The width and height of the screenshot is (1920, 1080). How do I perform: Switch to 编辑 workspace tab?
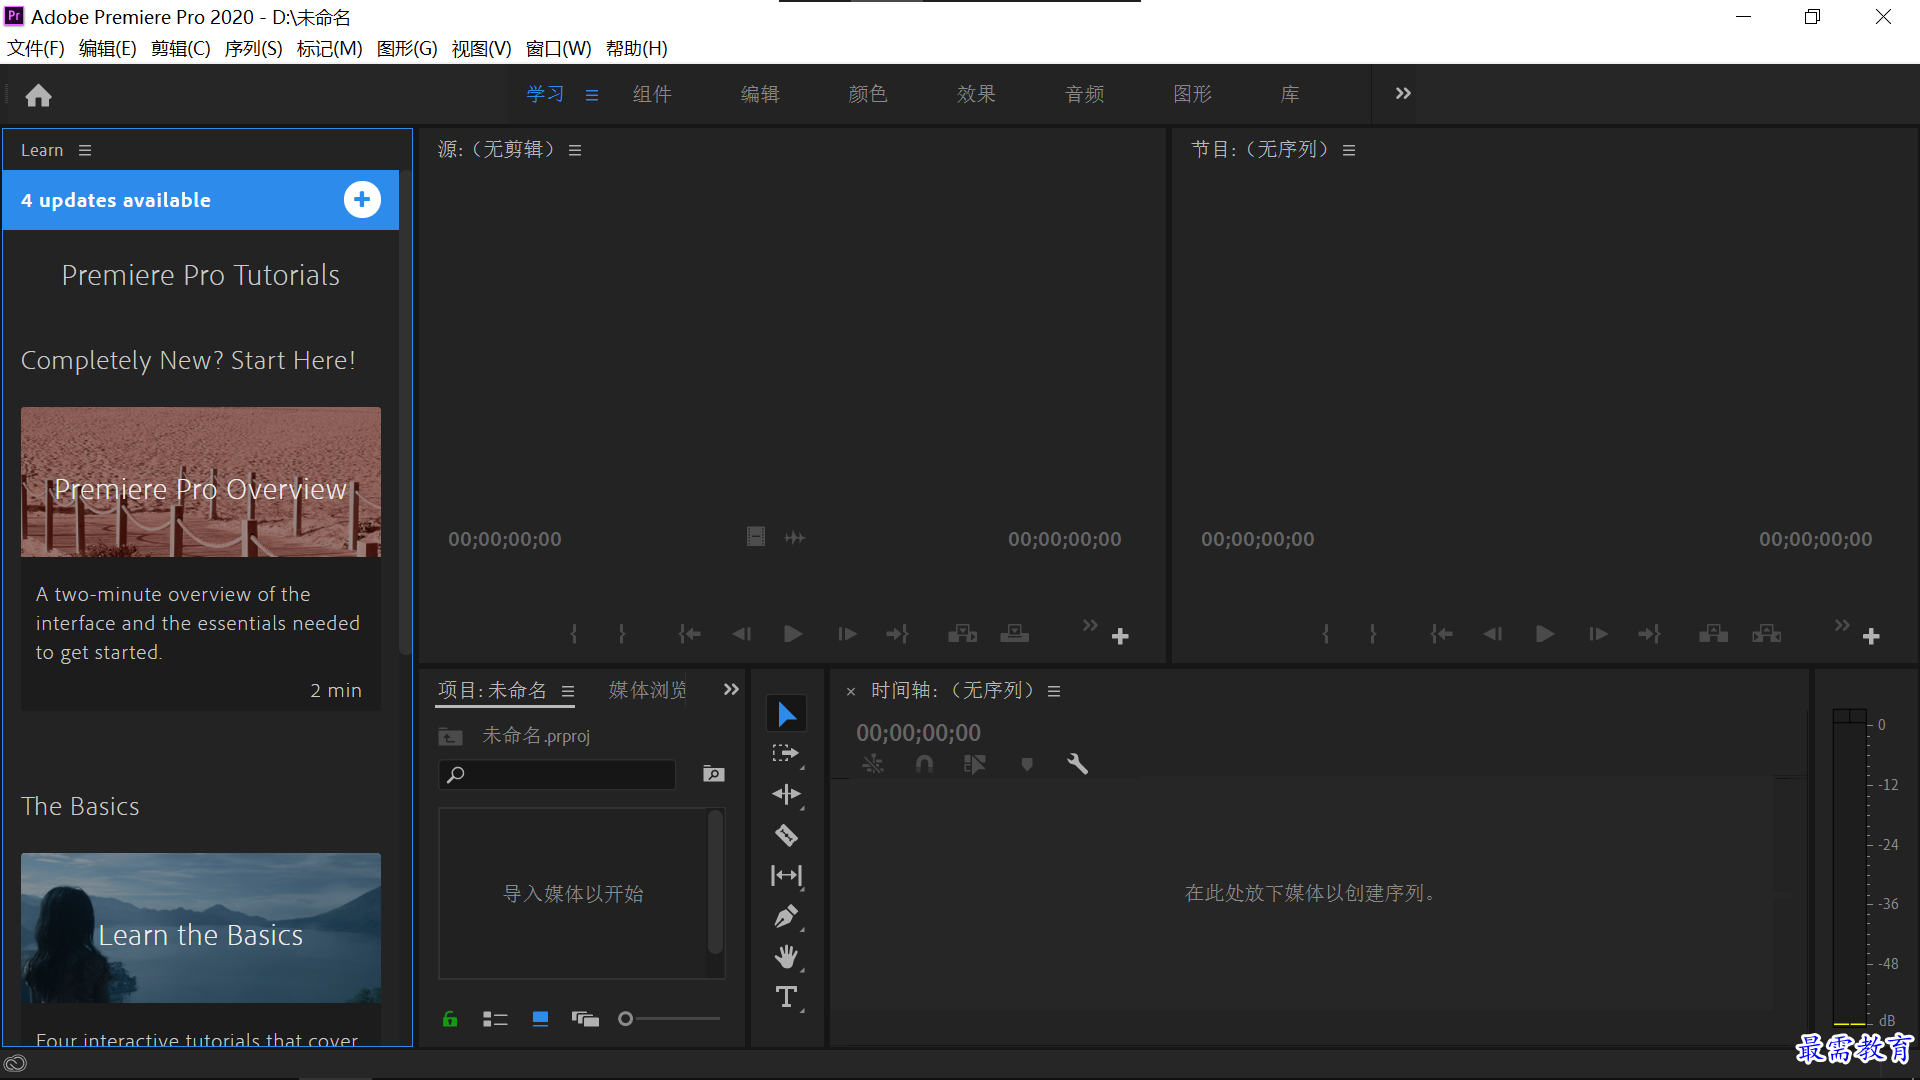pos(760,94)
